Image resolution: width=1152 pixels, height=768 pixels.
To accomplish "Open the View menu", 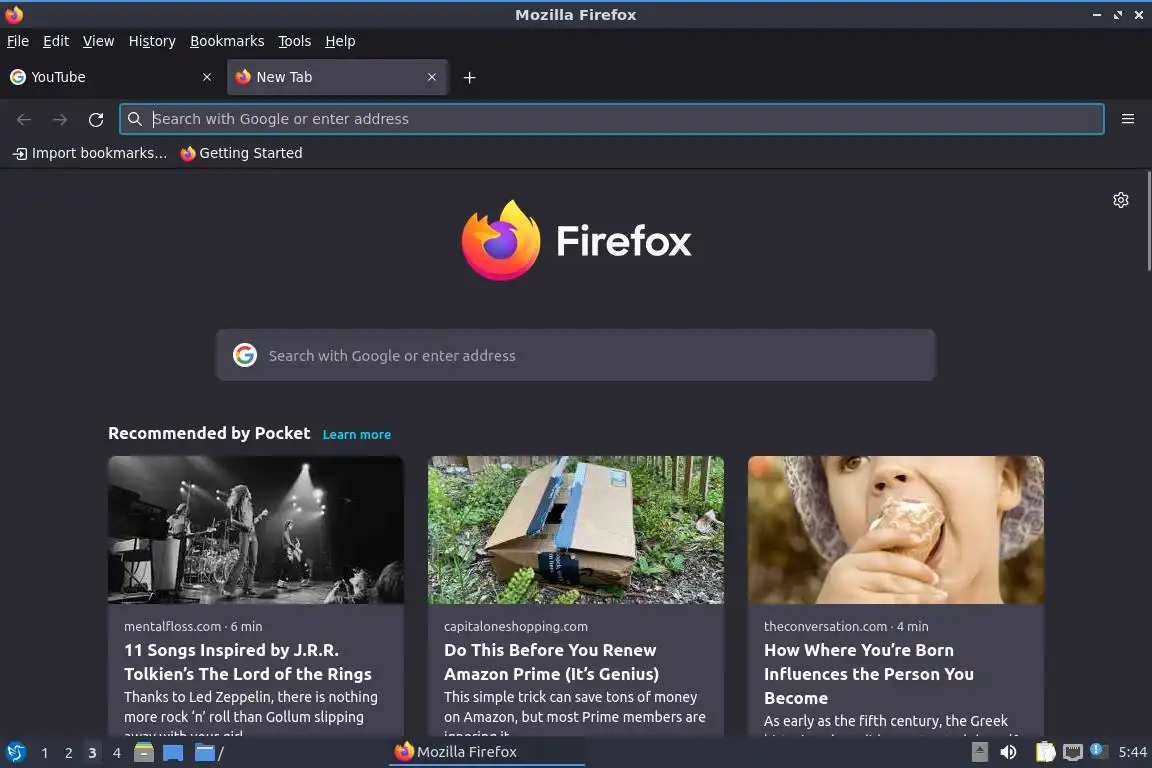I will [x=98, y=41].
